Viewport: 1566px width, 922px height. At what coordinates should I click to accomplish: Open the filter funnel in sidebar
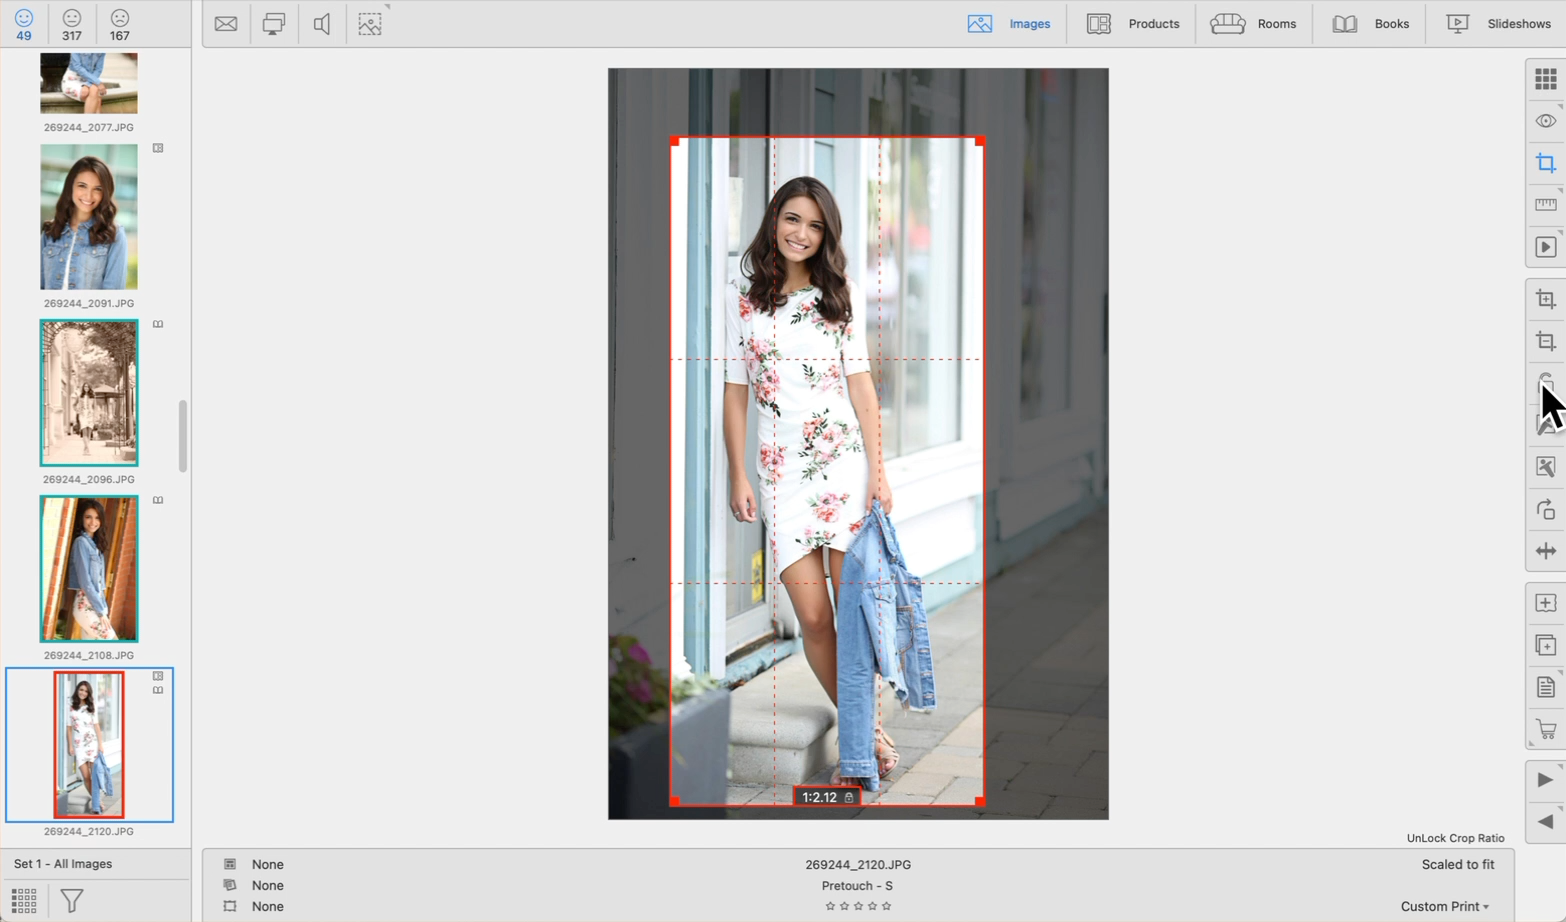tap(72, 900)
